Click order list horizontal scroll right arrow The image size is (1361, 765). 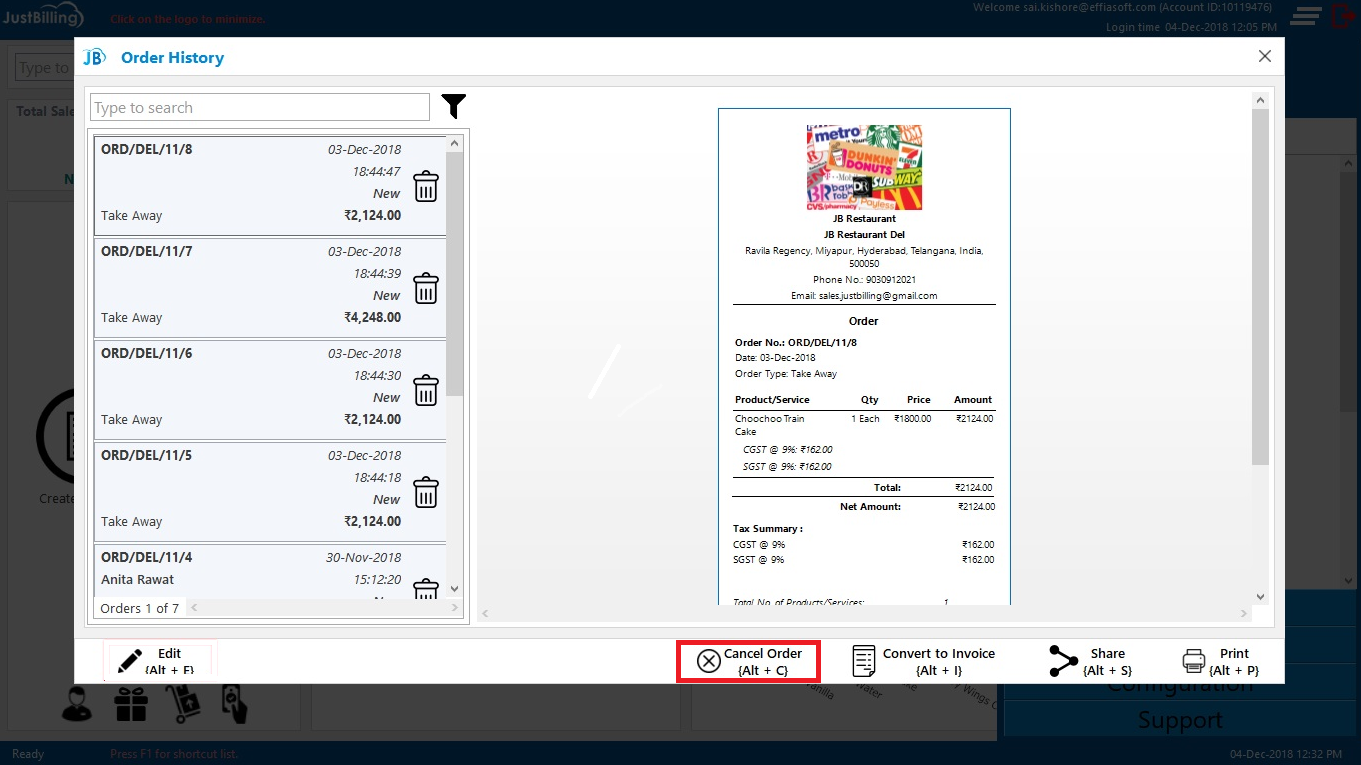tap(455, 608)
